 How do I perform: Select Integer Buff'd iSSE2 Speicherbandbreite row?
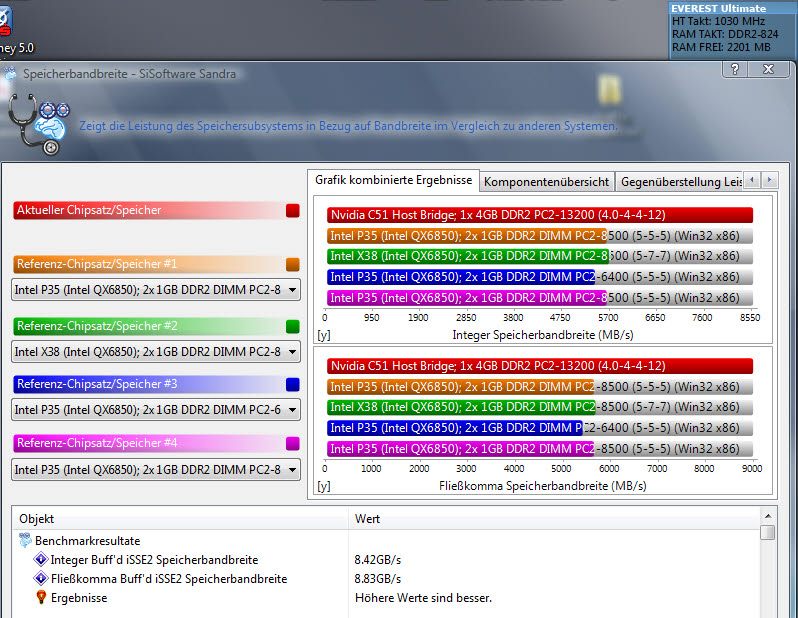(385, 559)
